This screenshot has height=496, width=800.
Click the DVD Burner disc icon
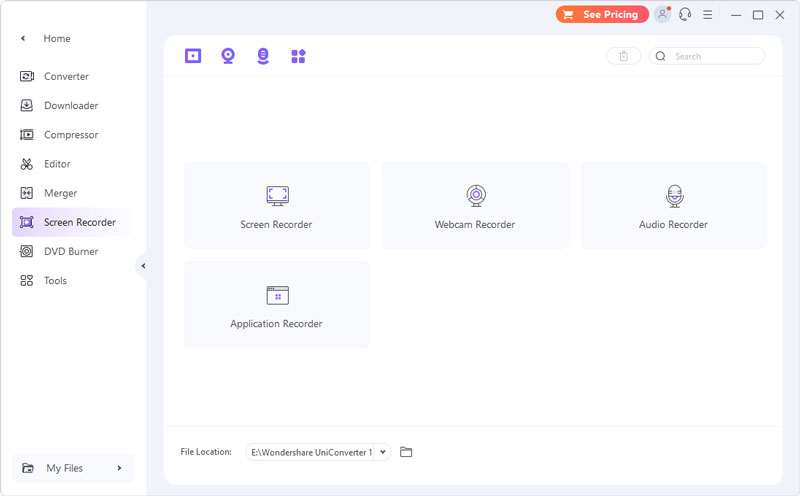pos(27,251)
